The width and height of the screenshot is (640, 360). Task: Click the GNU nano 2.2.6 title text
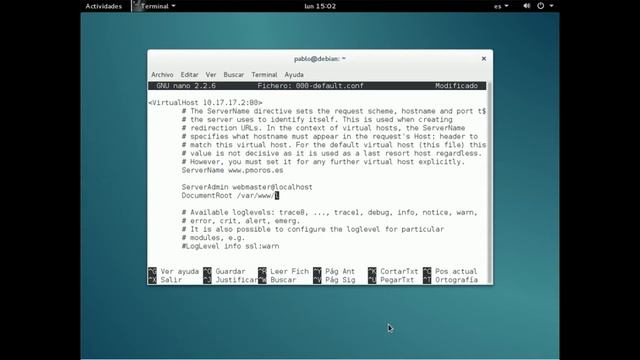tap(186, 86)
